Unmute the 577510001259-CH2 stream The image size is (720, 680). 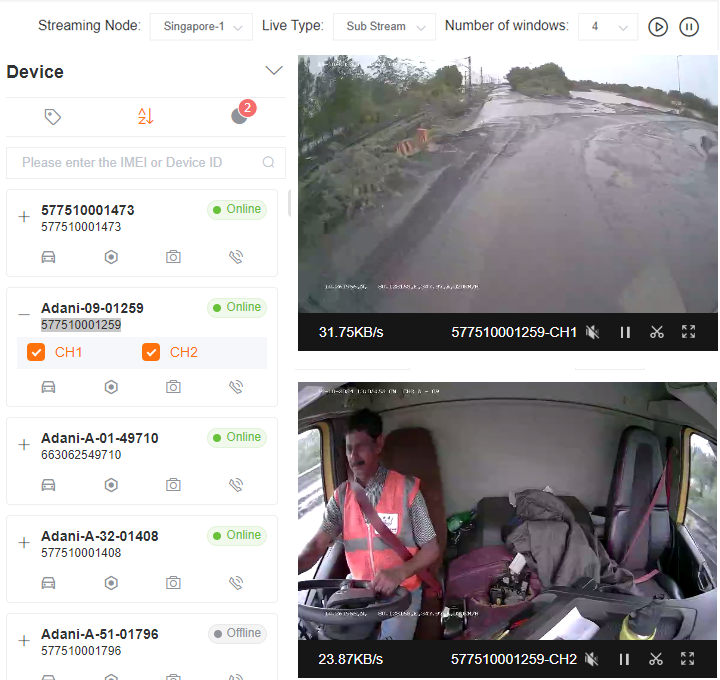coord(591,659)
